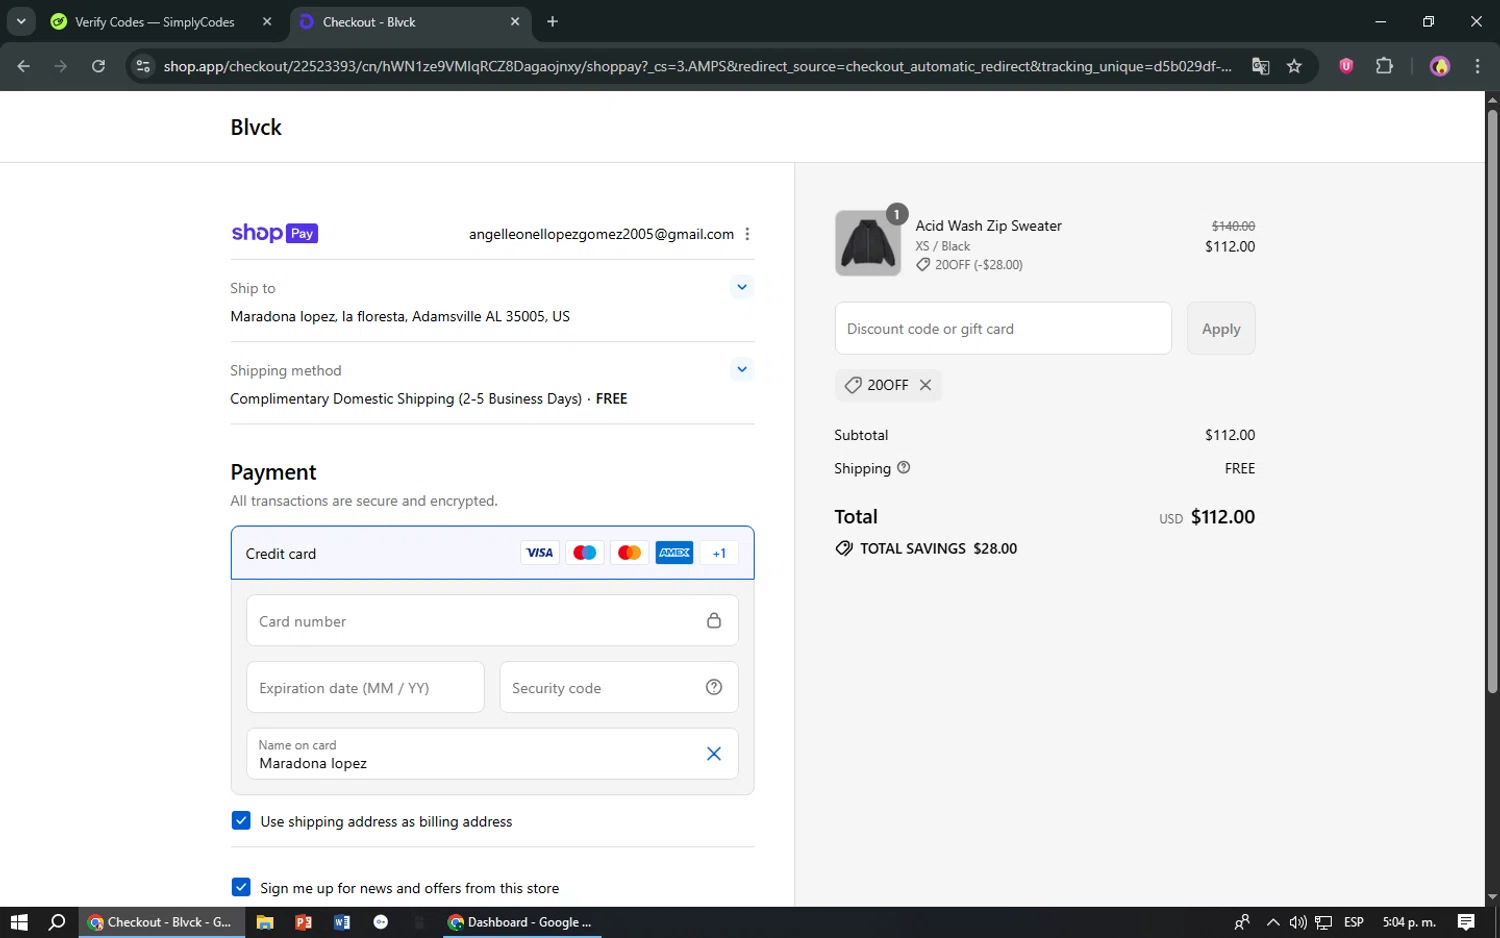Image resolution: width=1500 pixels, height=938 pixels.
Task: Click the American Express card icon
Action: click(x=675, y=553)
